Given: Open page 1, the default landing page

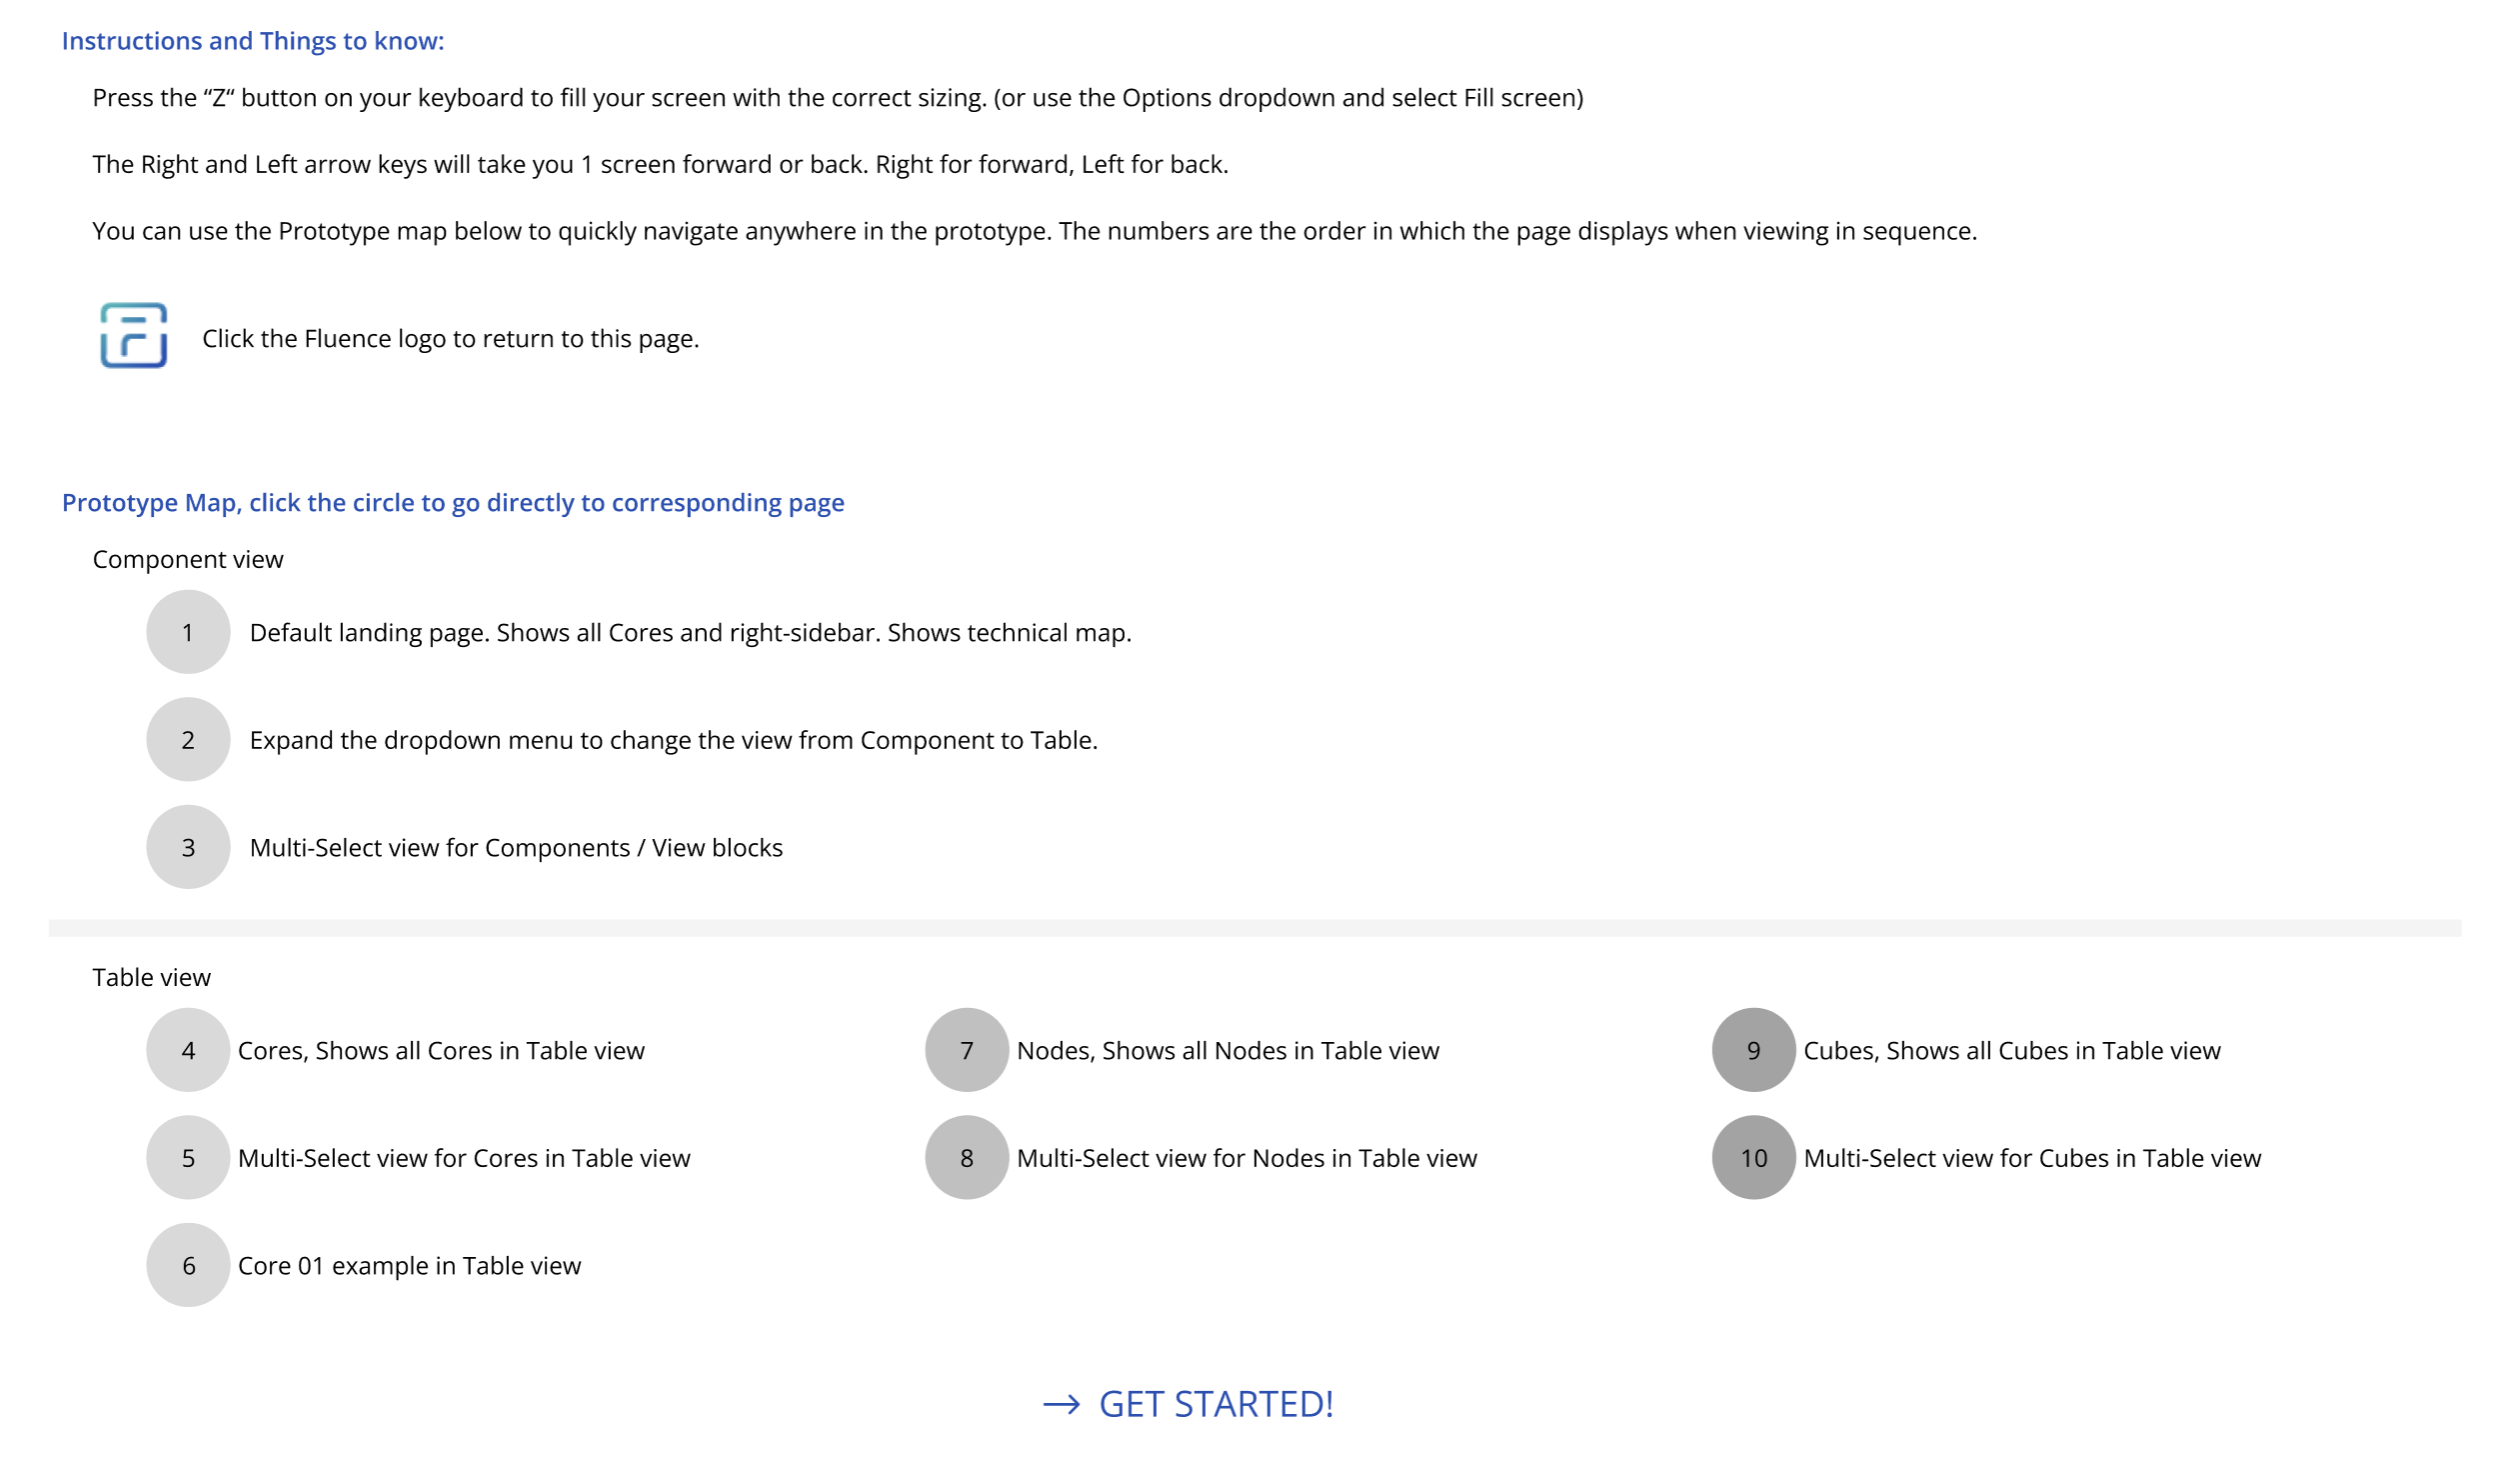Looking at the screenshot, I should tap(188, 632).
